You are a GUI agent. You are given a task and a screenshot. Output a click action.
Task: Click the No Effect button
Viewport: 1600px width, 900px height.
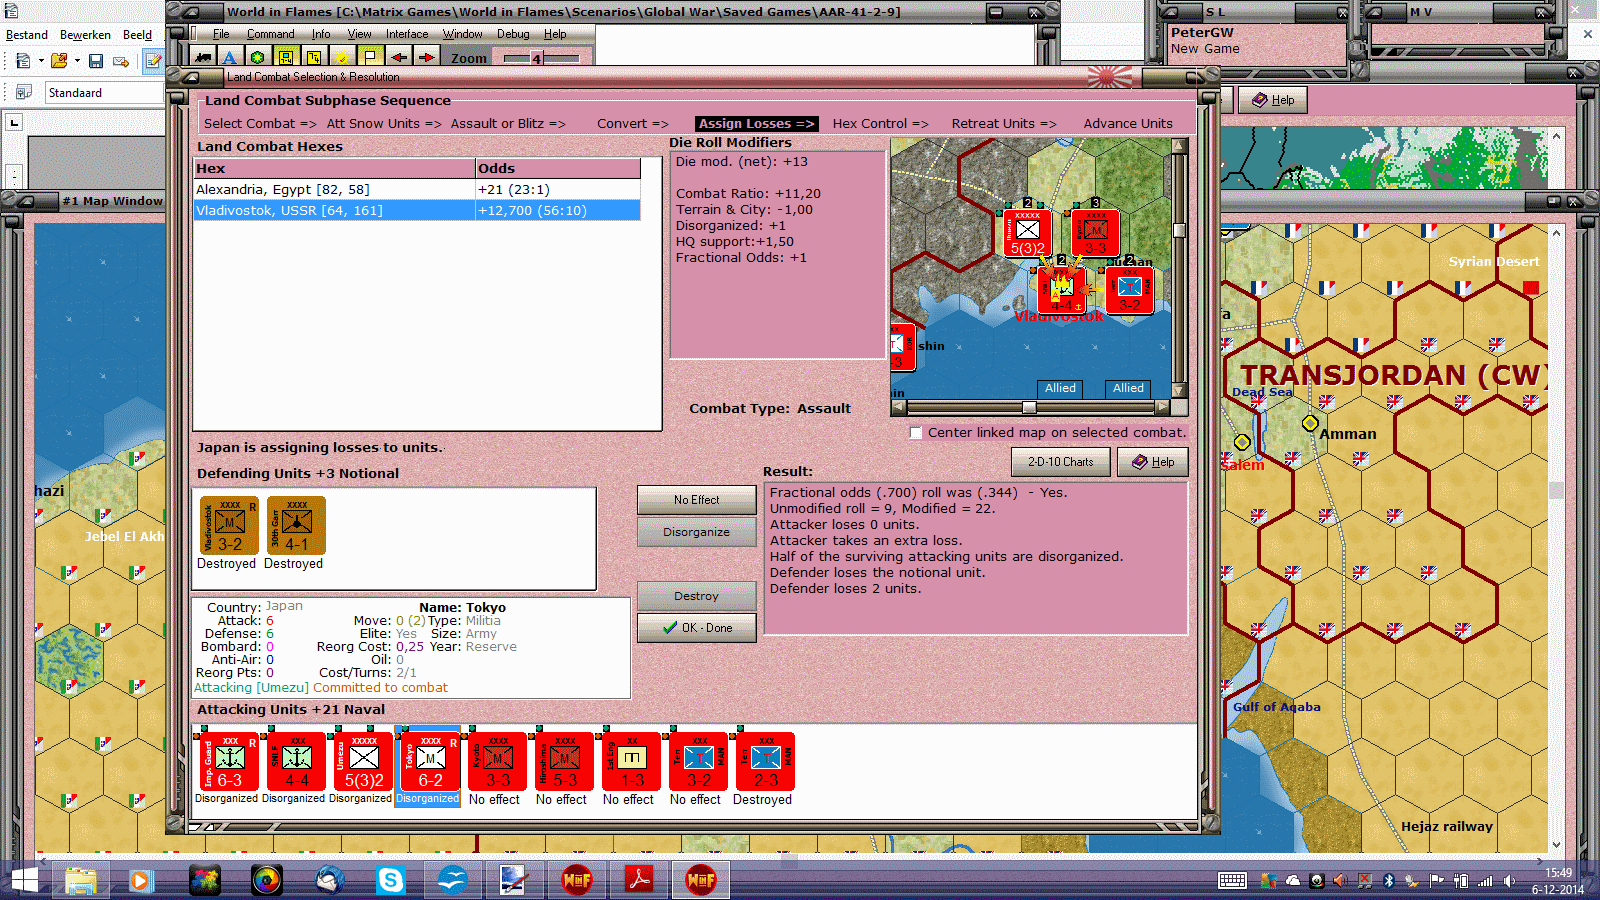click(696, 500)
